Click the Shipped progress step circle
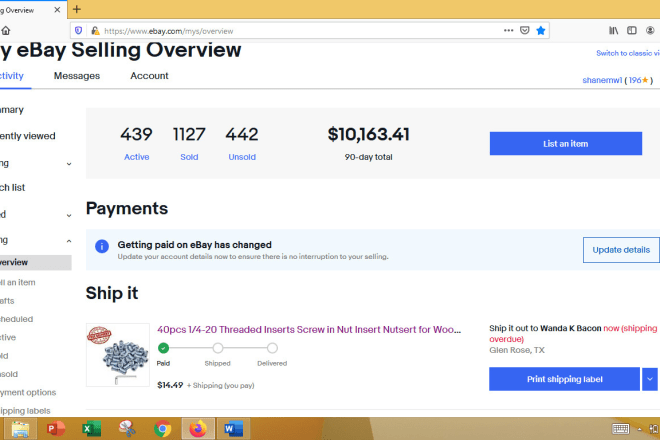Image resolution: width=660 pixels, height=440 pixels. pyautogui.click(x=218, y=348)
